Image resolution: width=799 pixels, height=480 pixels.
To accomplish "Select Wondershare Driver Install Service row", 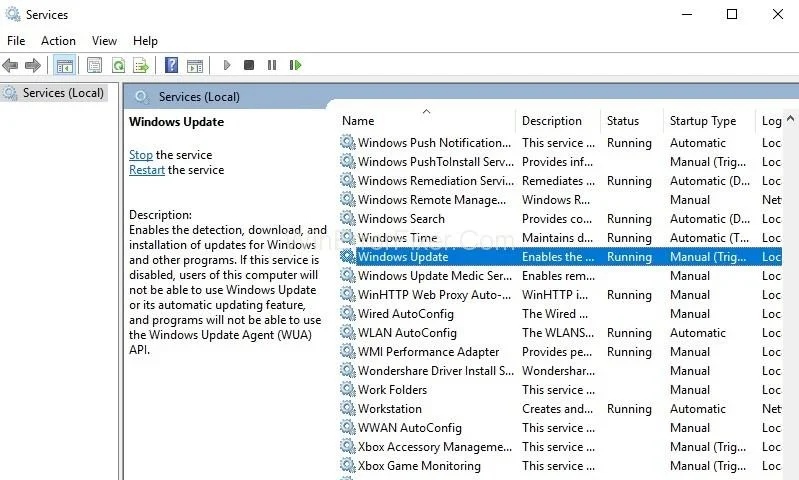I will [x=561, y=370].
